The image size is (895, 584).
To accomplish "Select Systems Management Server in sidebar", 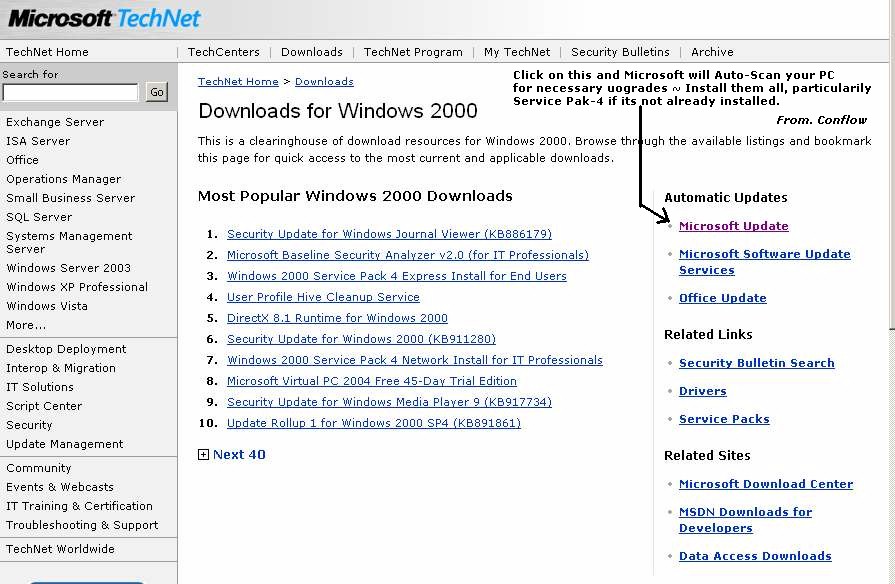I will [x=69, y=243].
